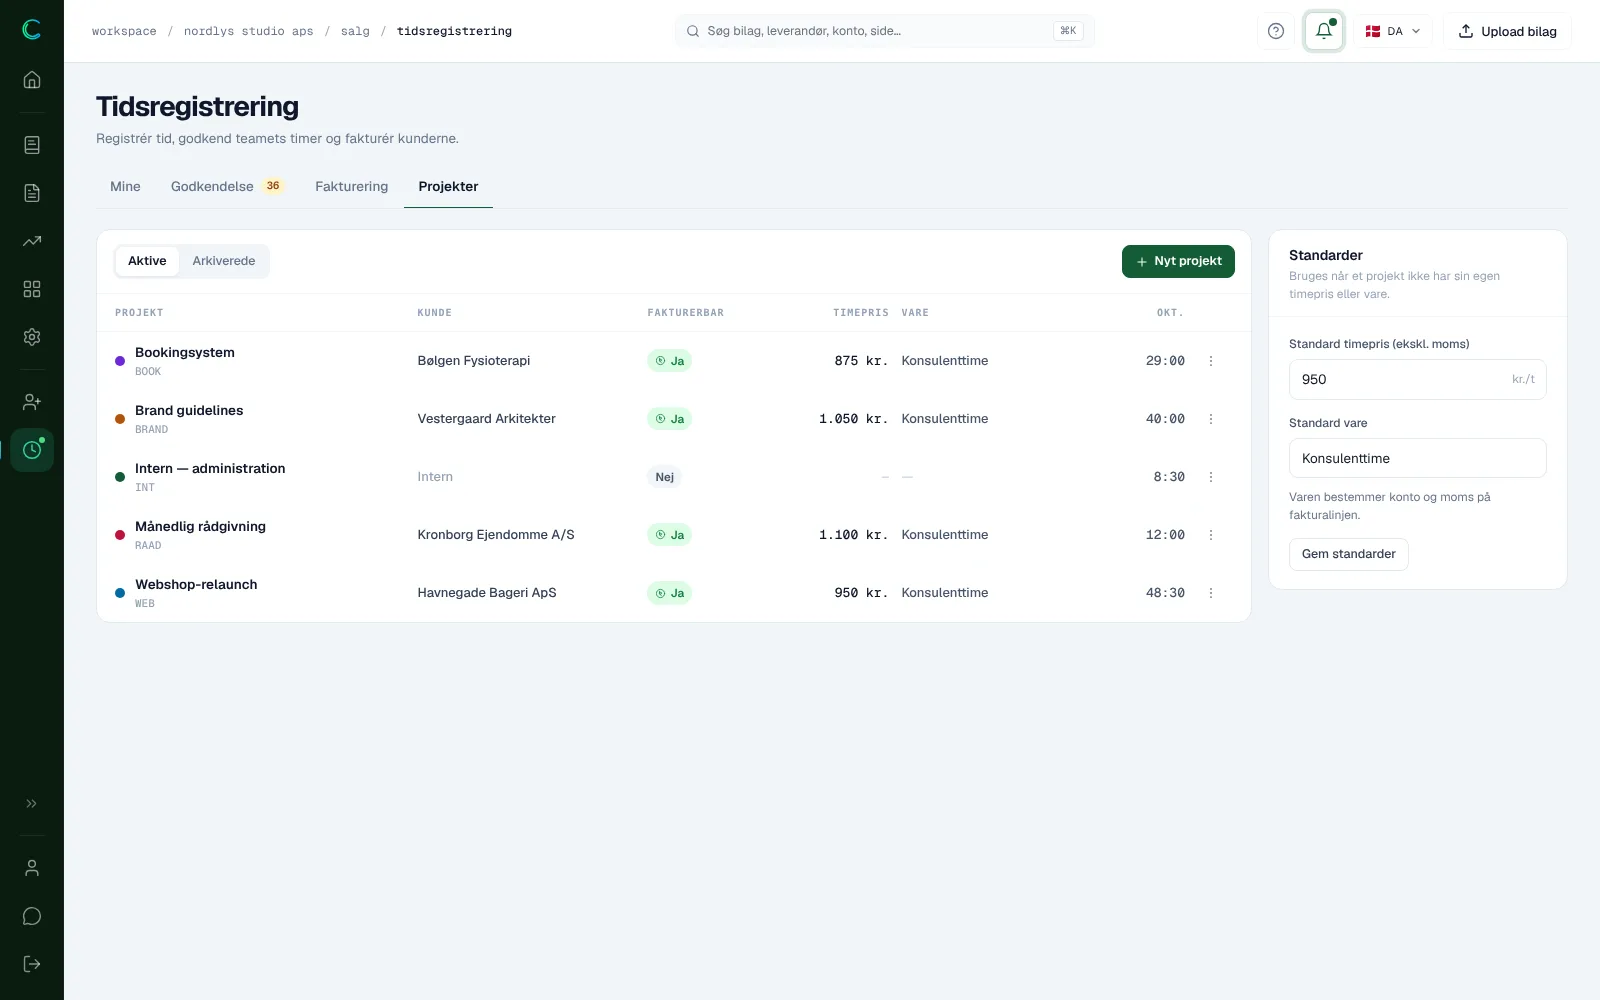The image size is (1600, 1000).
Task: Click Ja badge in Webshop-relaunch row
Action: click(x=669, y=593)
